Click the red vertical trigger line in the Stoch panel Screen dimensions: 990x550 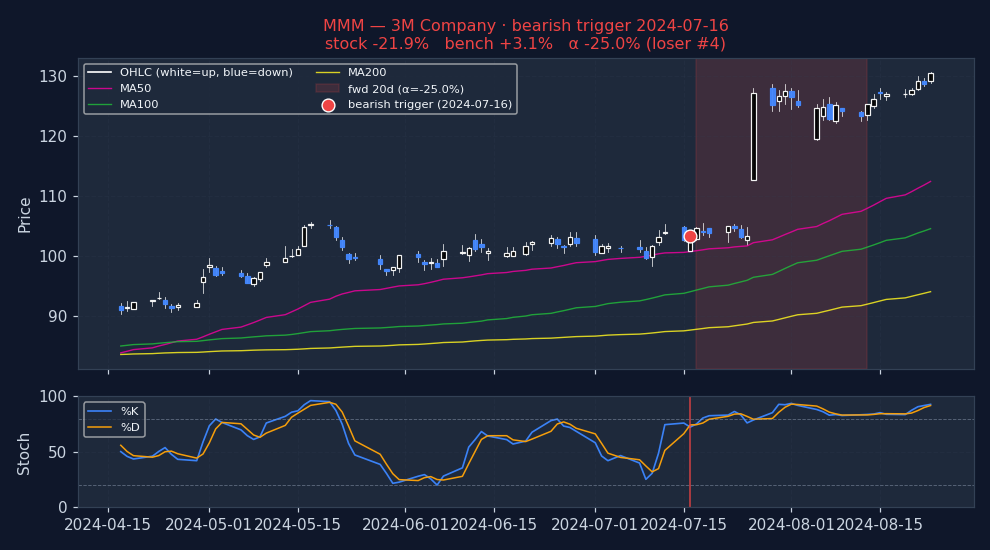pos(690,470)
